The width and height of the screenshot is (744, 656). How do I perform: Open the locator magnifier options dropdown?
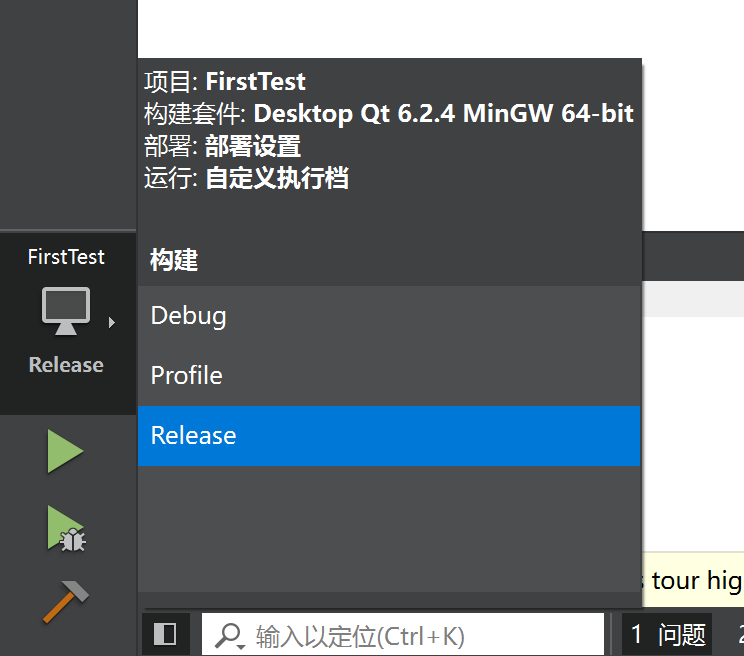coord(230,636)
